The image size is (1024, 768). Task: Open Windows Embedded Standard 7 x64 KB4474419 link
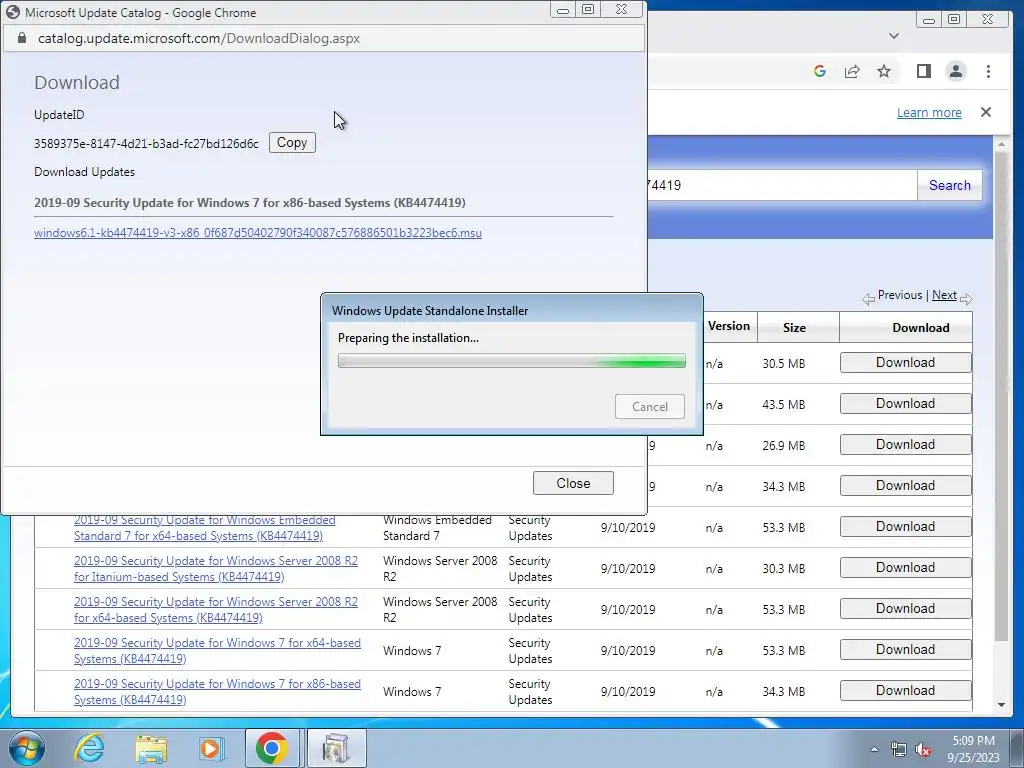click(x=204, y=528)
